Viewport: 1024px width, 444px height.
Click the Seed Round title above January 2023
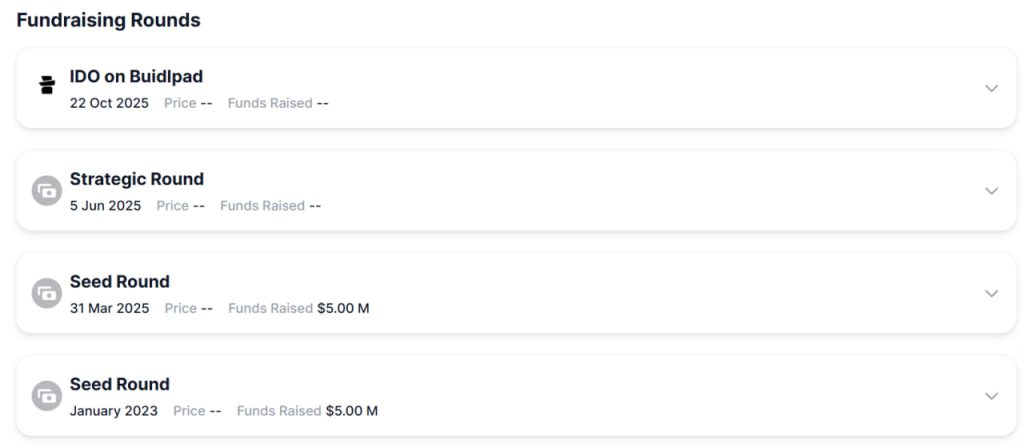(x=119, y=384)
